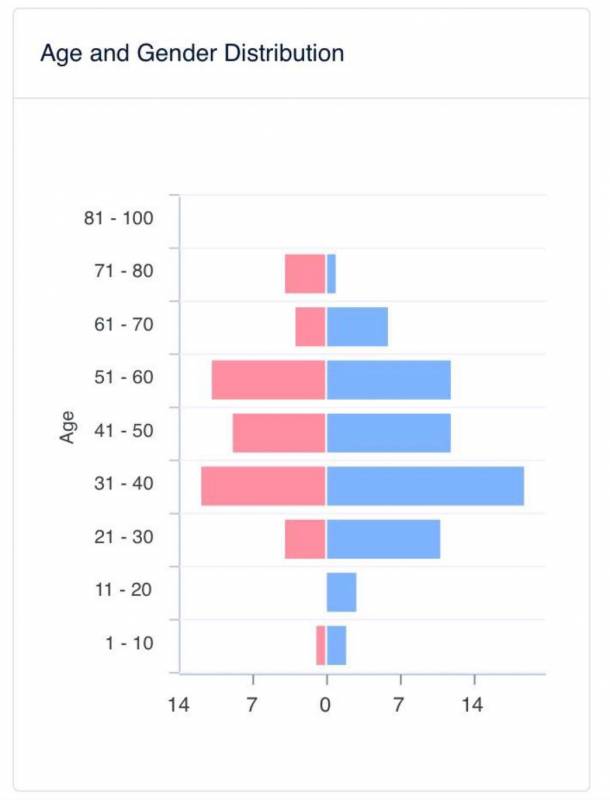This screenshot has height=800, width=610.
Task: Click the blue bar for ages 1 - 10
Action: [x=336, y=645]
